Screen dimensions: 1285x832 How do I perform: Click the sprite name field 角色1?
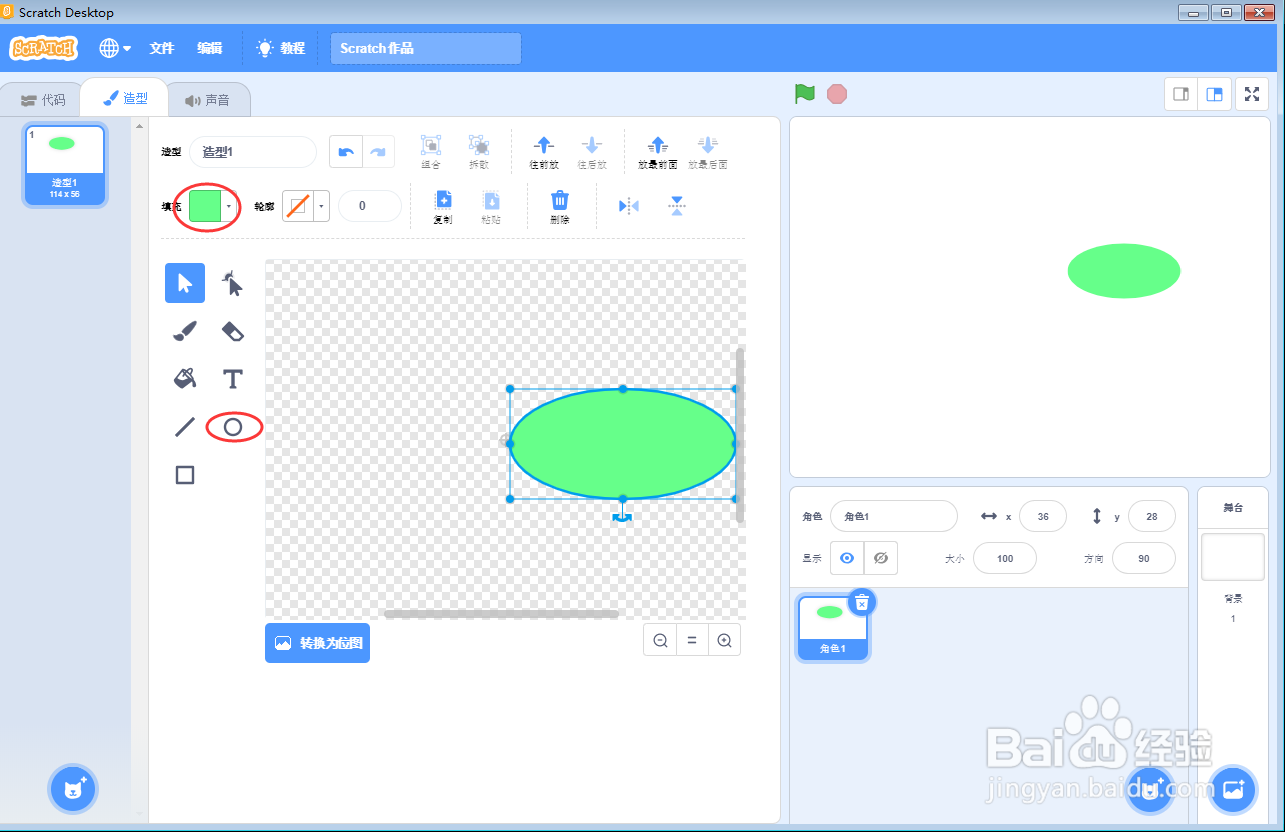(894, 516)
